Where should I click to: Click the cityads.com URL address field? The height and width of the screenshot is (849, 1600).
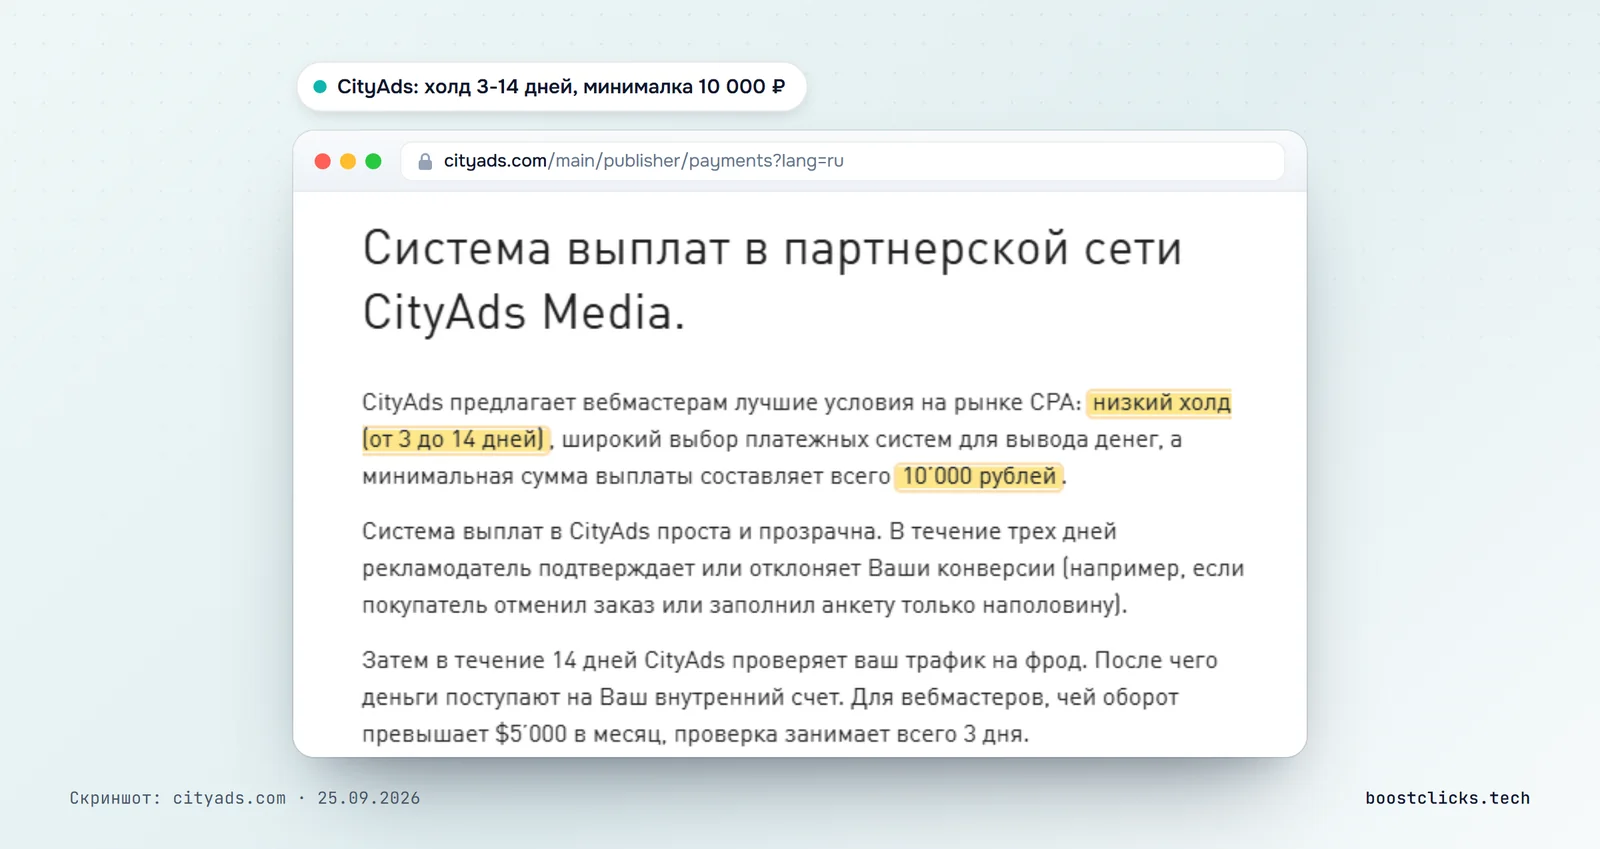pos(842,161)
